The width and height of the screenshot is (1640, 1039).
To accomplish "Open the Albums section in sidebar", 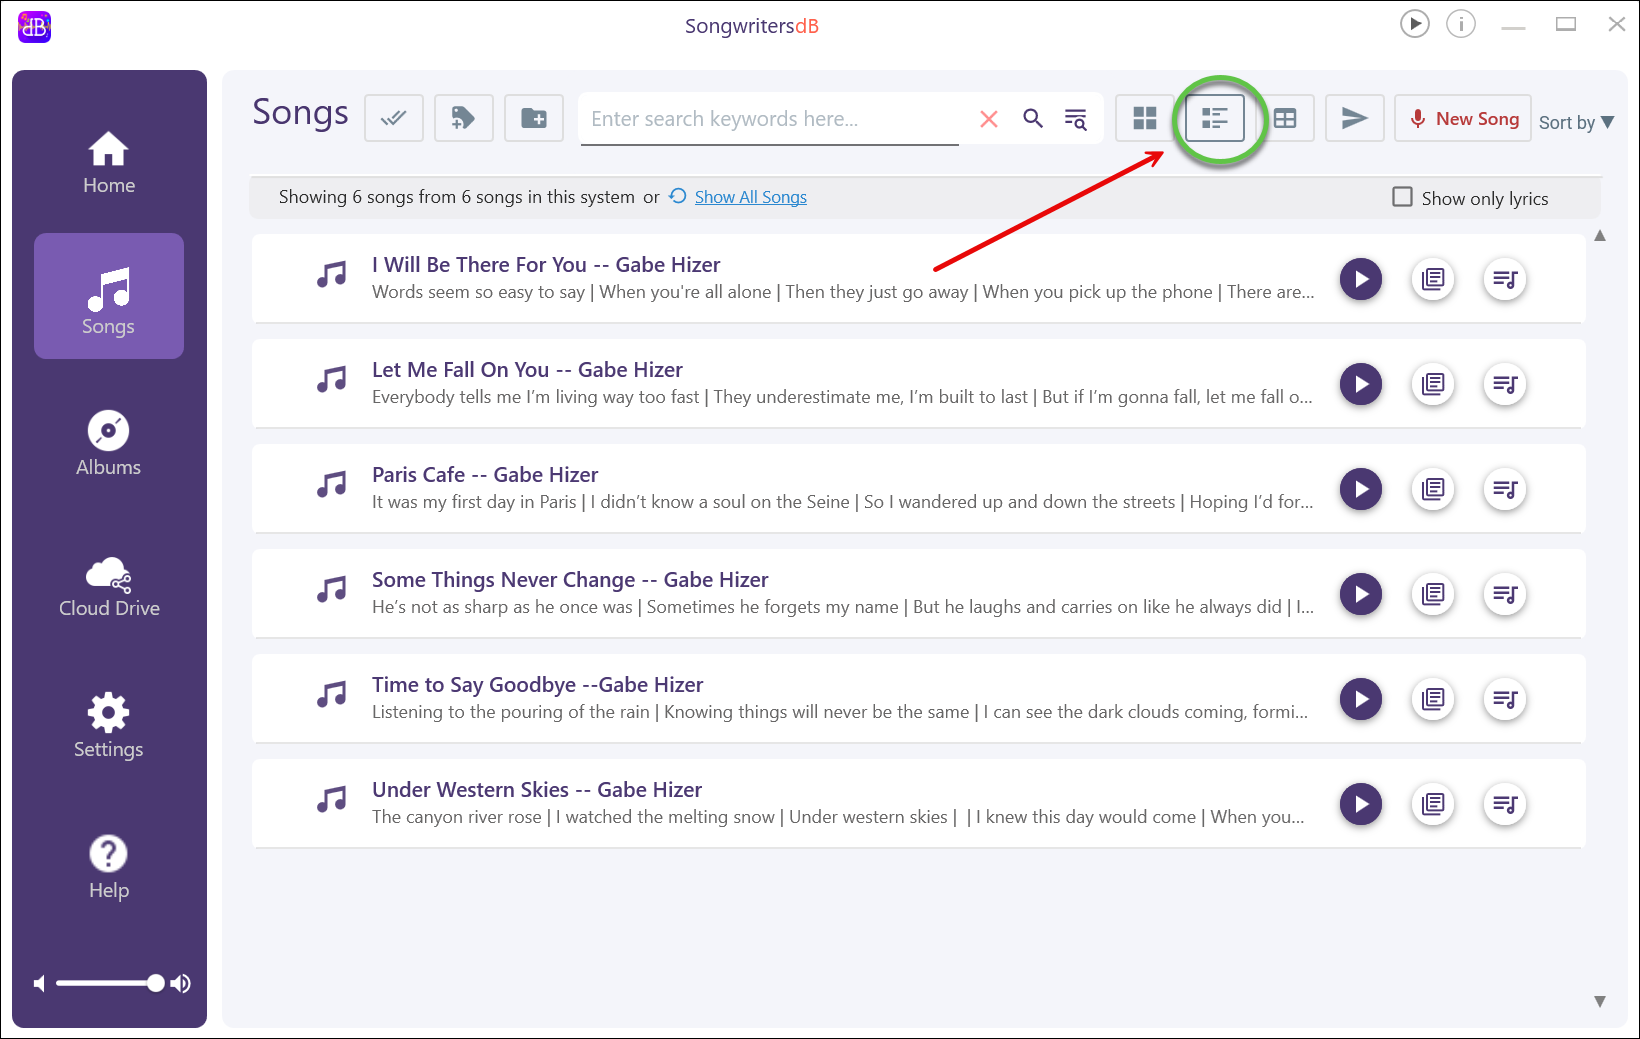I will (108, 443).
